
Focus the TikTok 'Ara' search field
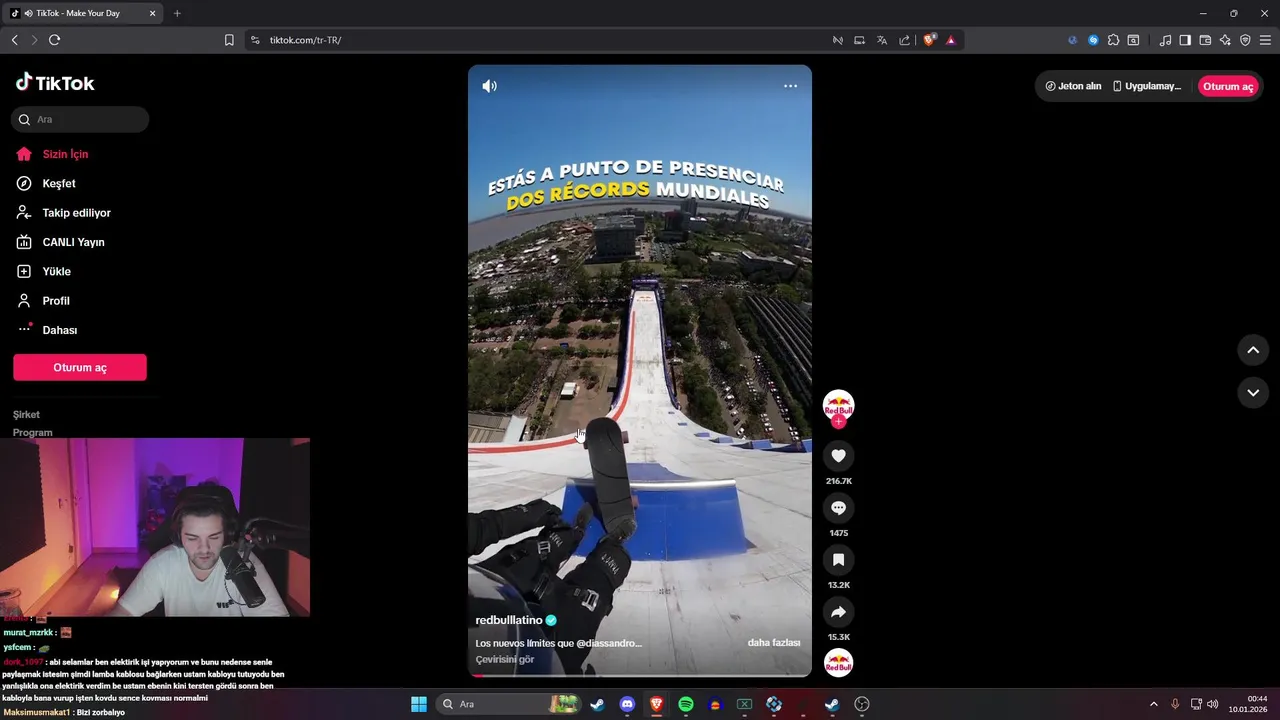80,120
